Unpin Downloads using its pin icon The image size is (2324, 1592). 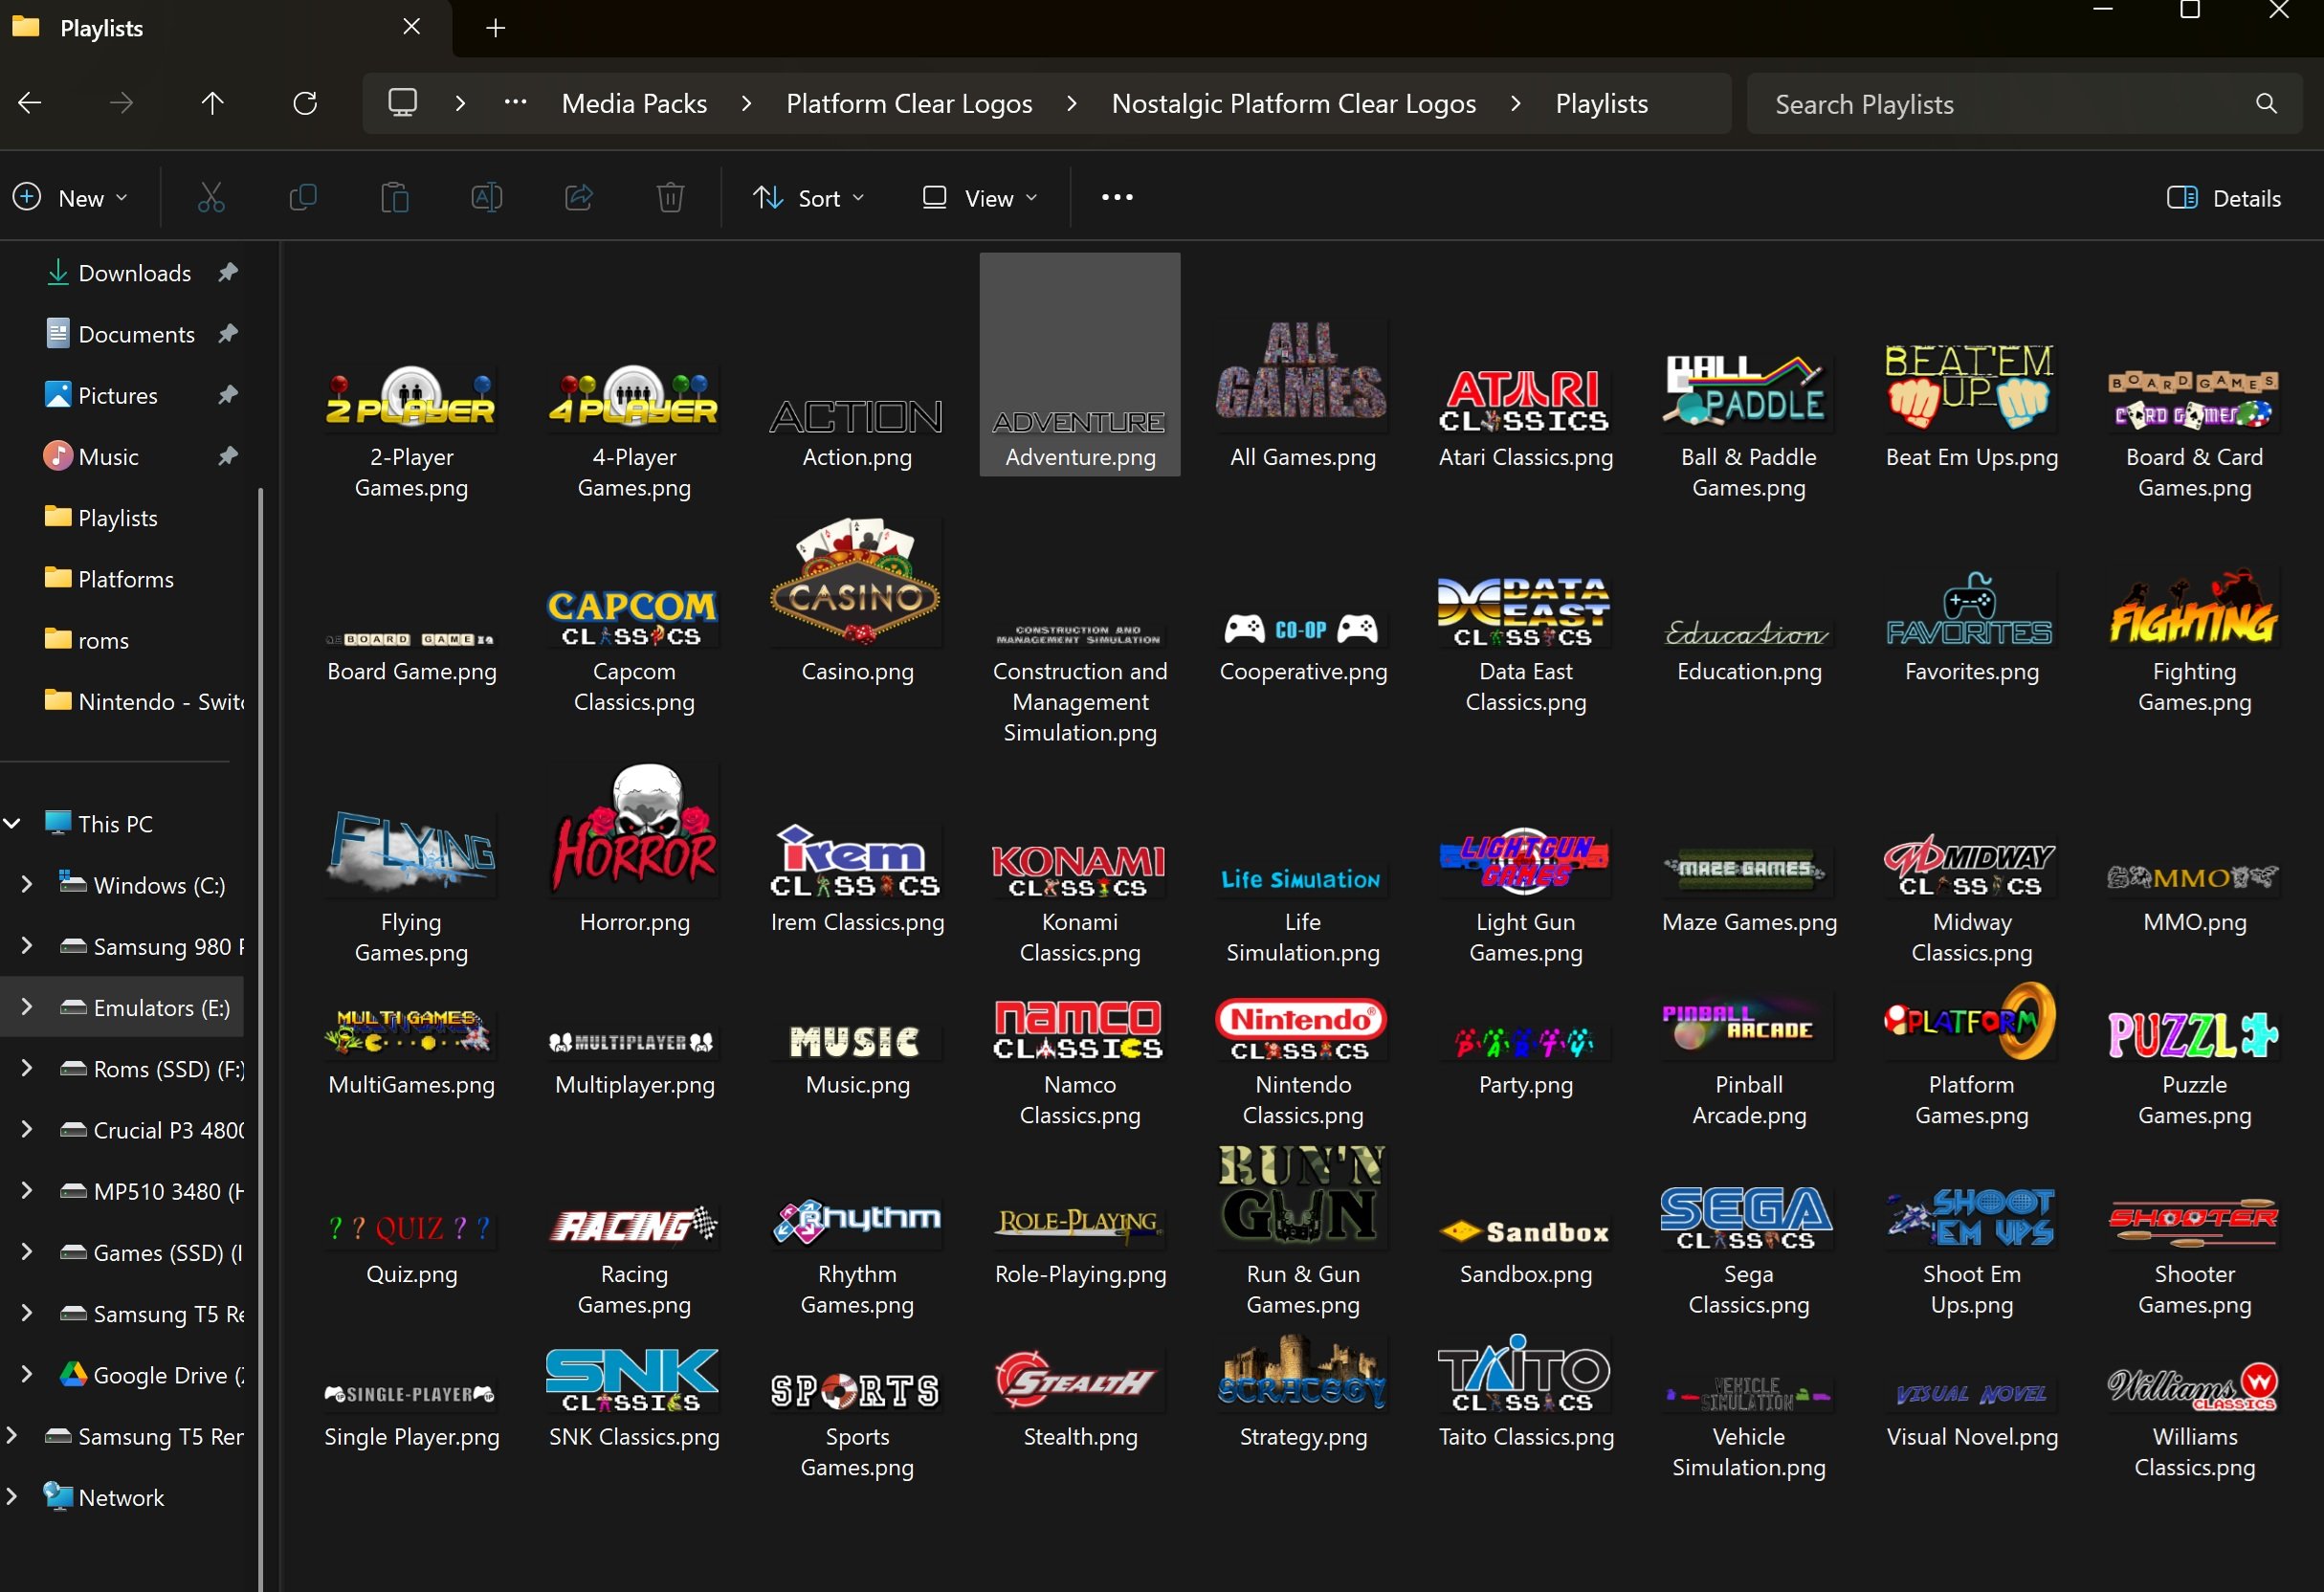228,272
